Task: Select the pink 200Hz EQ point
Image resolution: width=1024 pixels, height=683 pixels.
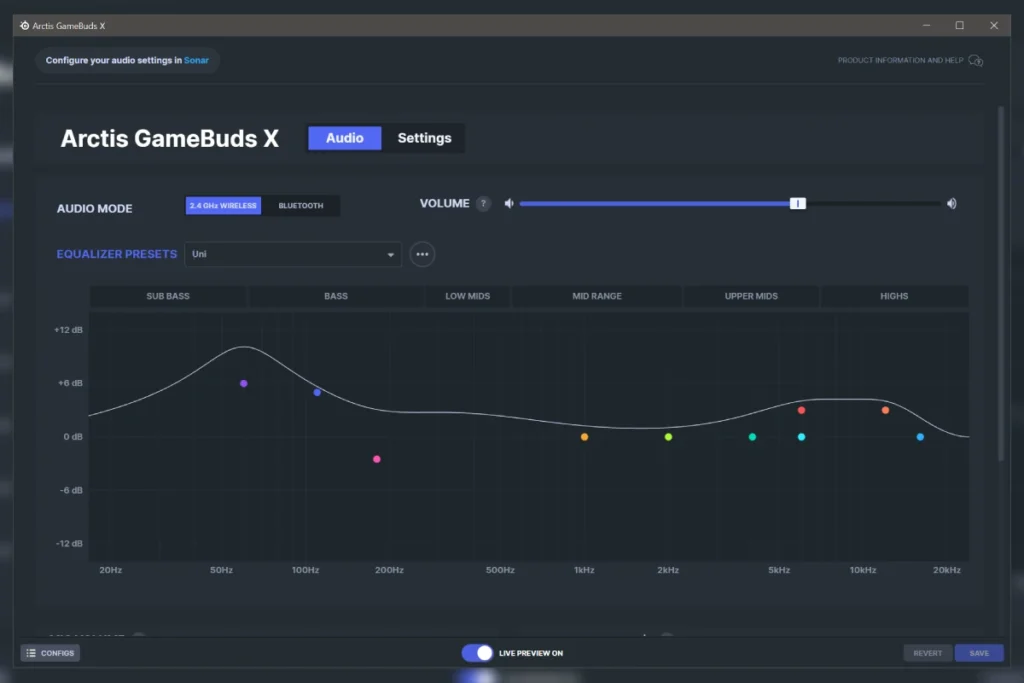Action: pos(377,459)
